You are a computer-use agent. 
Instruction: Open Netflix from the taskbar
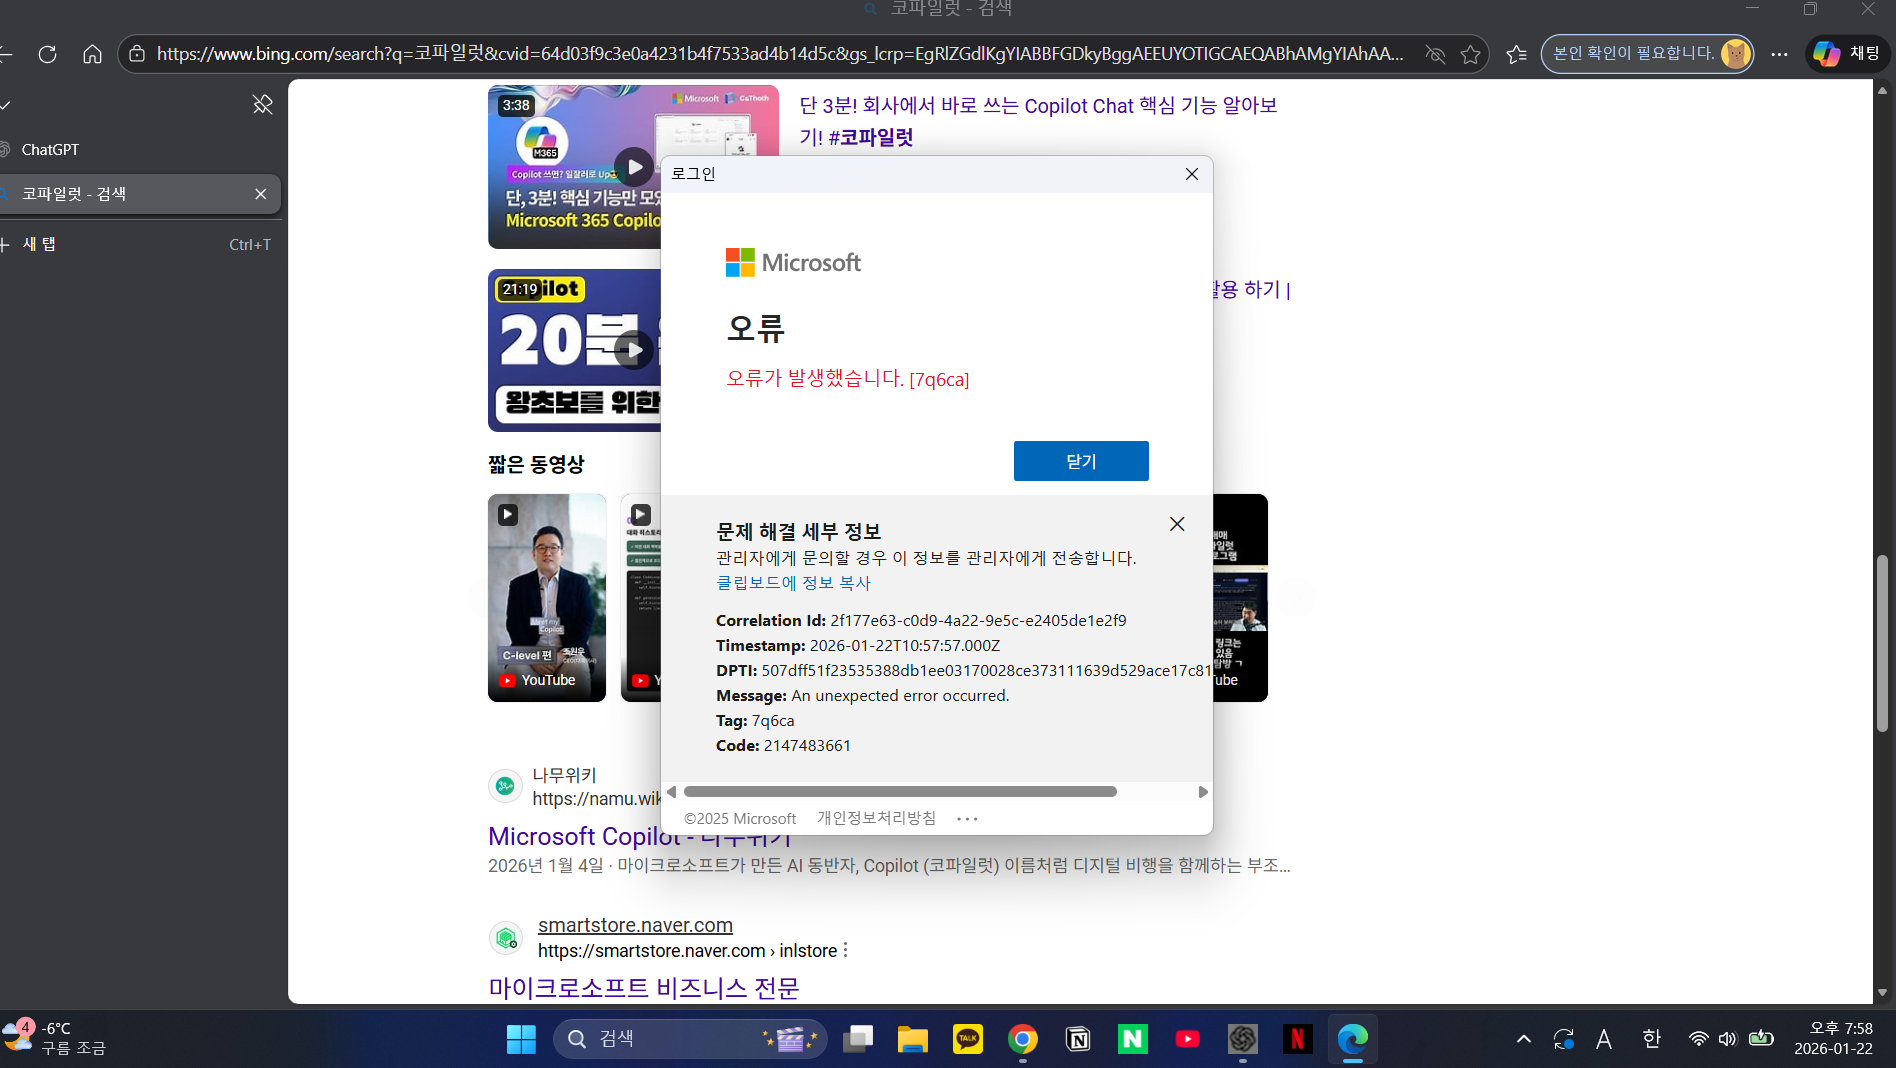click(x=1297, y=1039)
